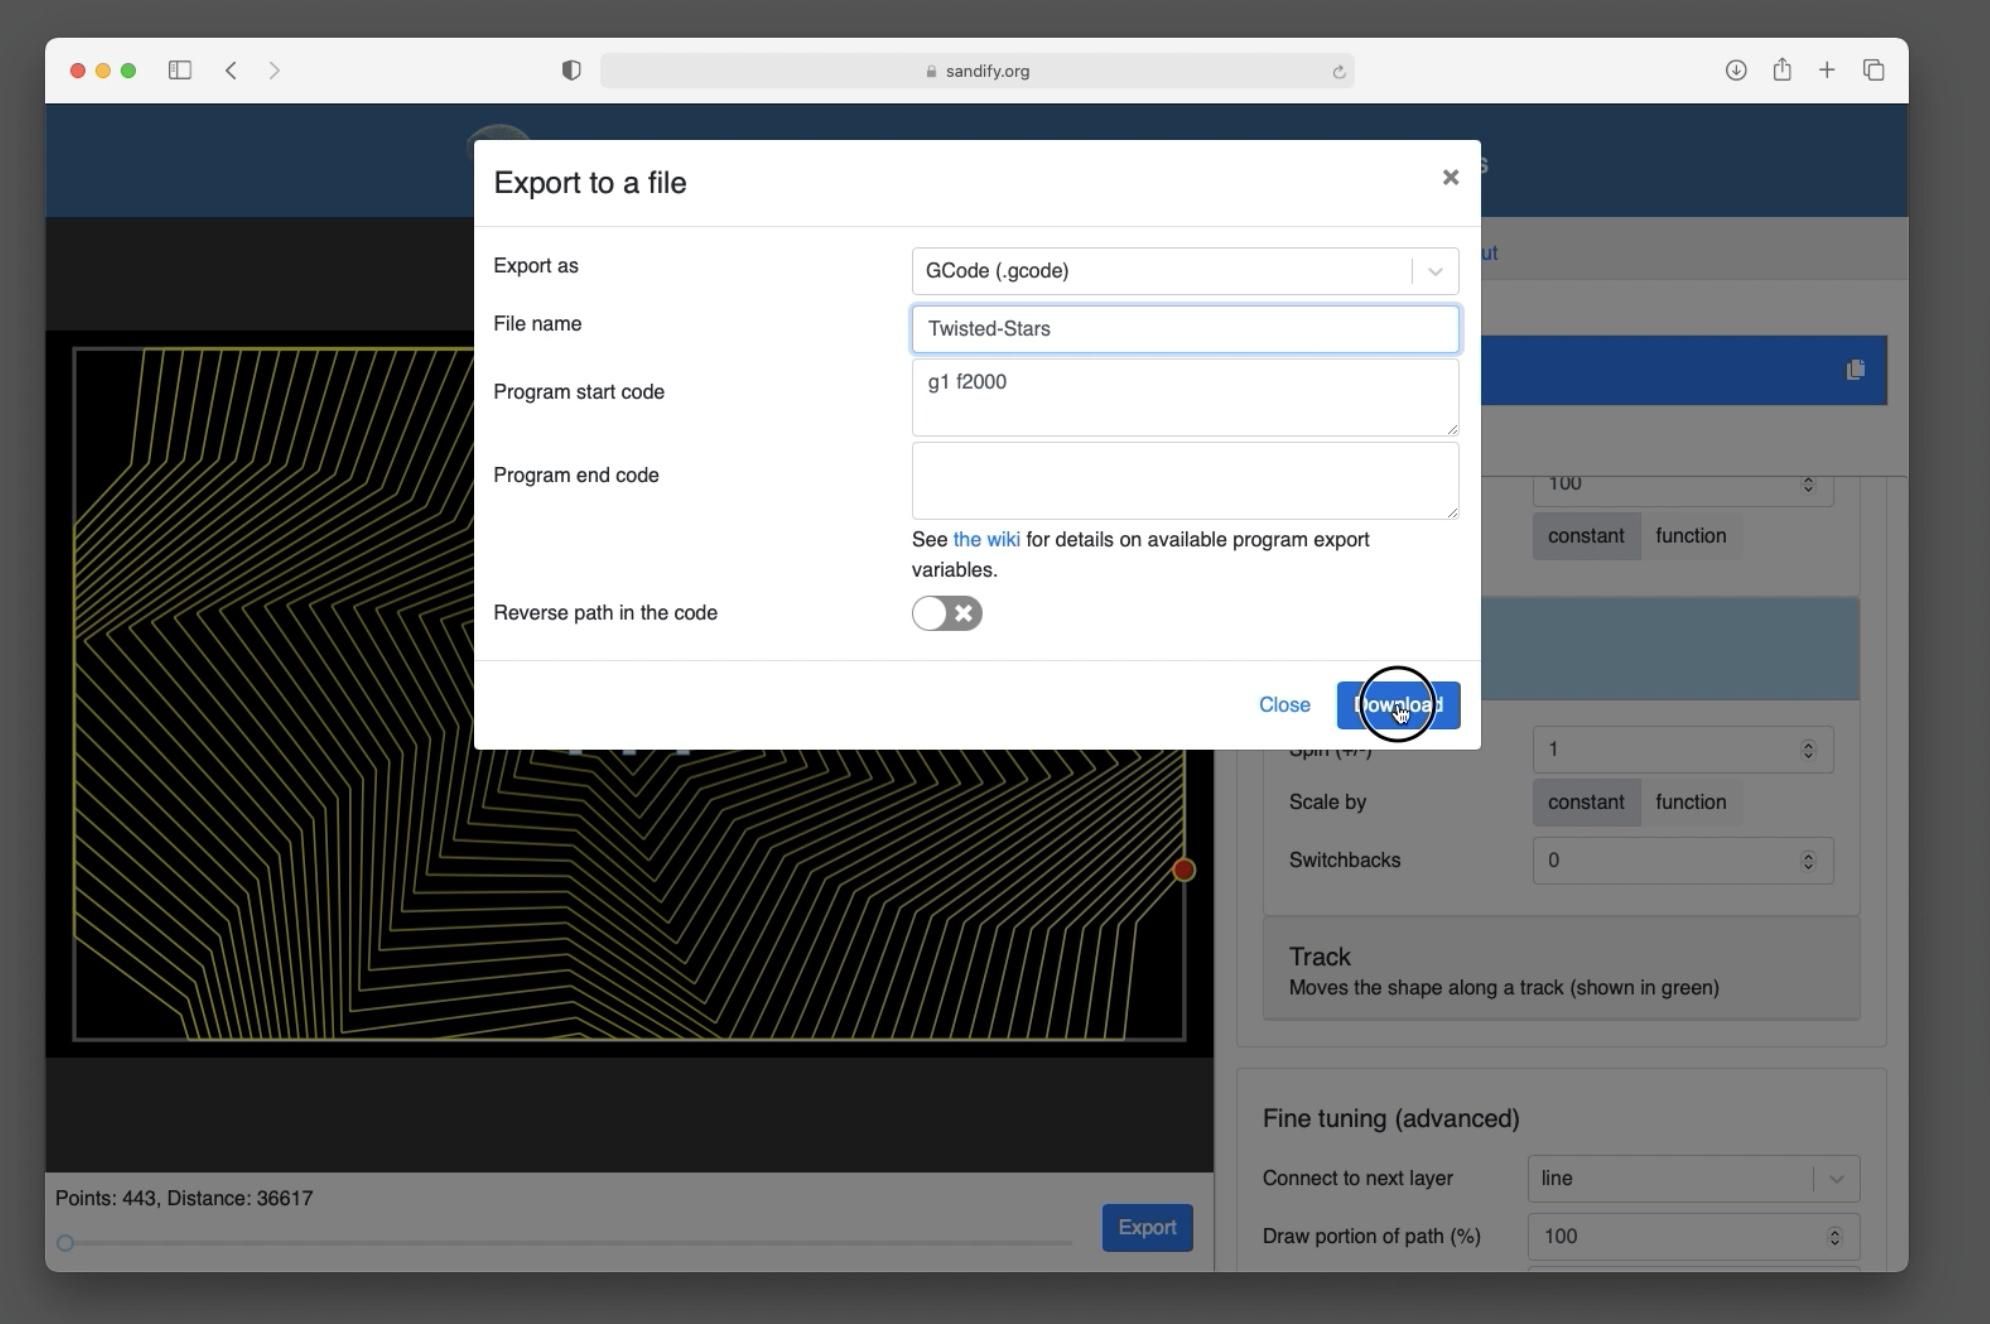Toggle the Safari sidebar icon
The height and width of the screenshot is (1324, 1990).
coord(180,70)
